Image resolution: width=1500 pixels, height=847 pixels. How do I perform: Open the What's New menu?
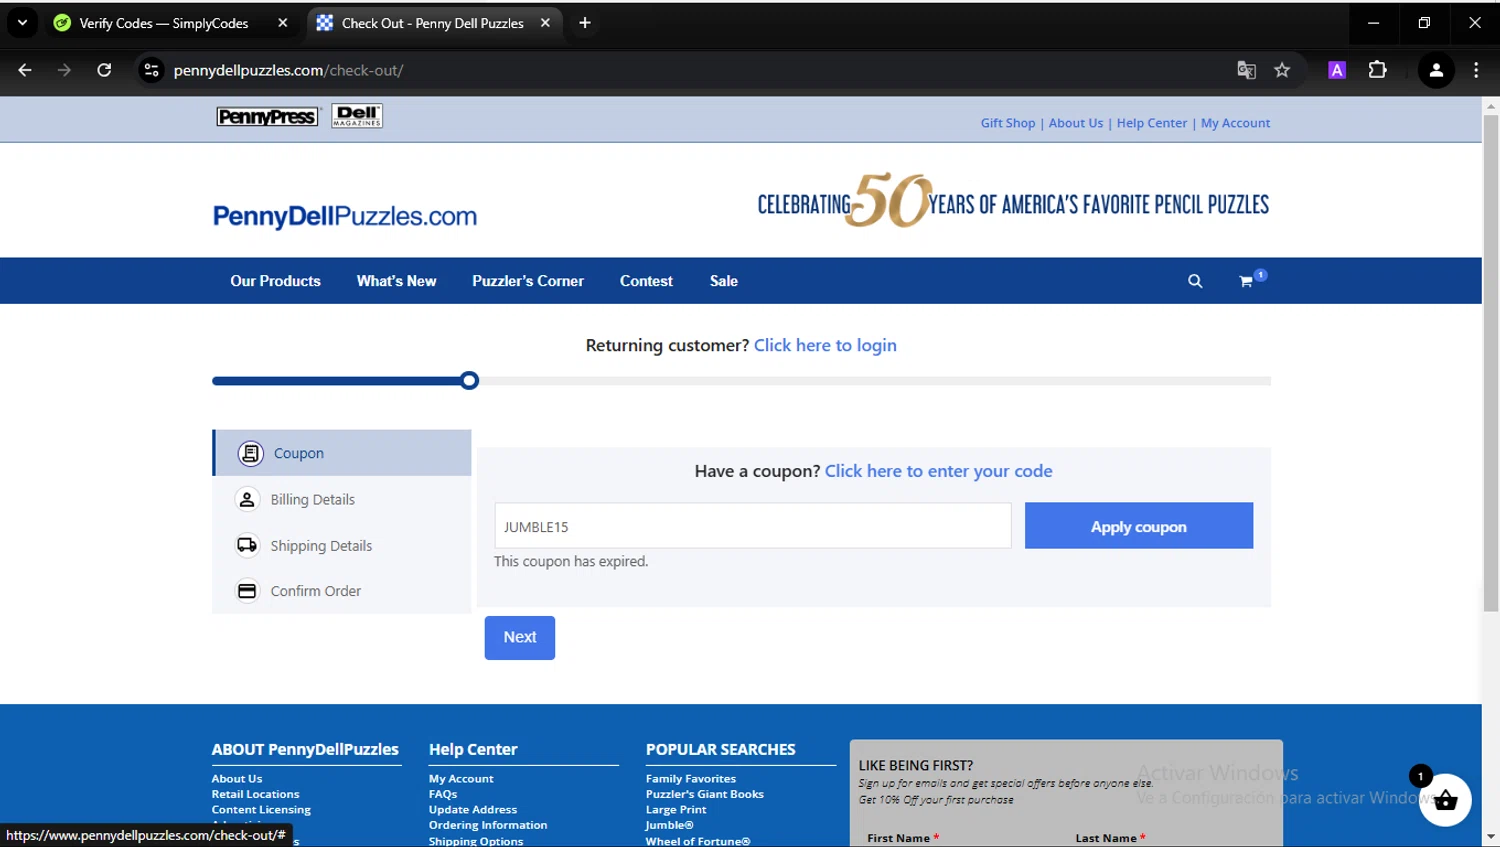tap(396, 281)
